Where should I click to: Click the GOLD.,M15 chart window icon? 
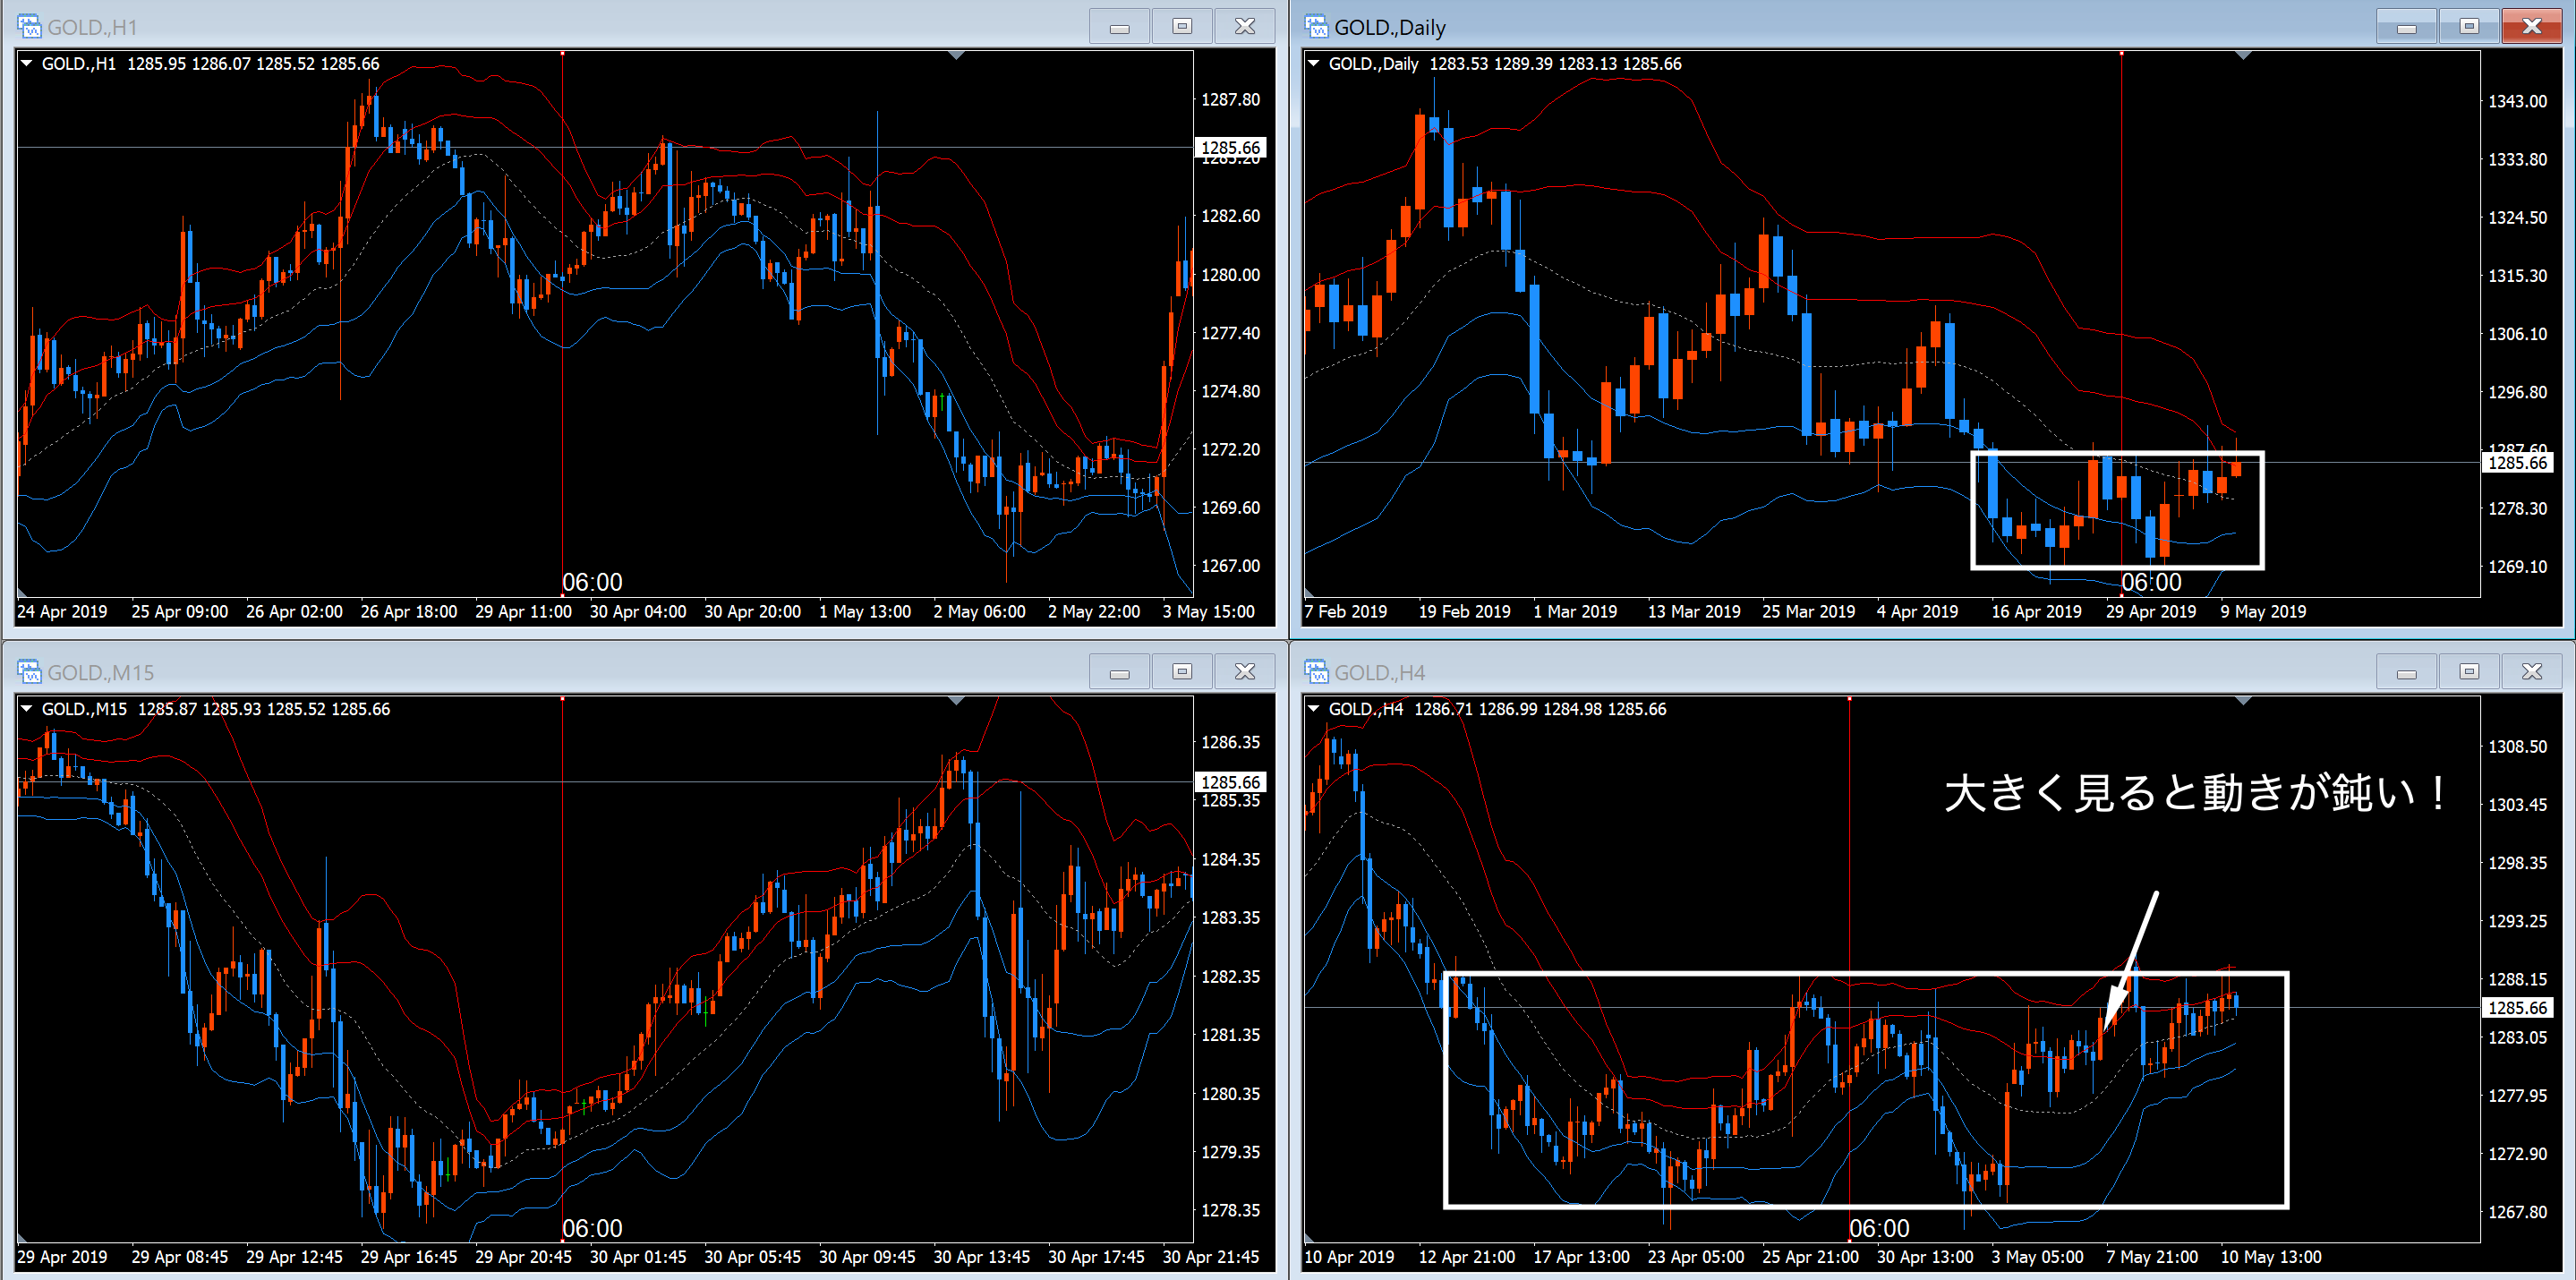29,672
